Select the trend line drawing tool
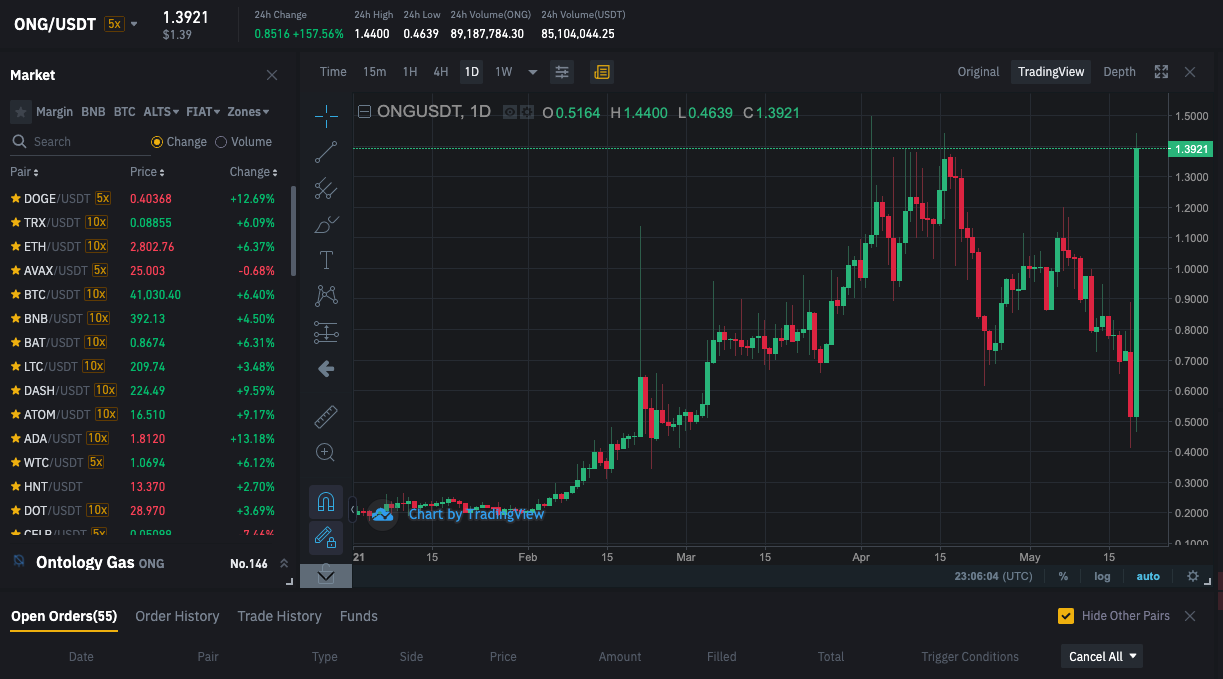 click(x=326, y=152)
